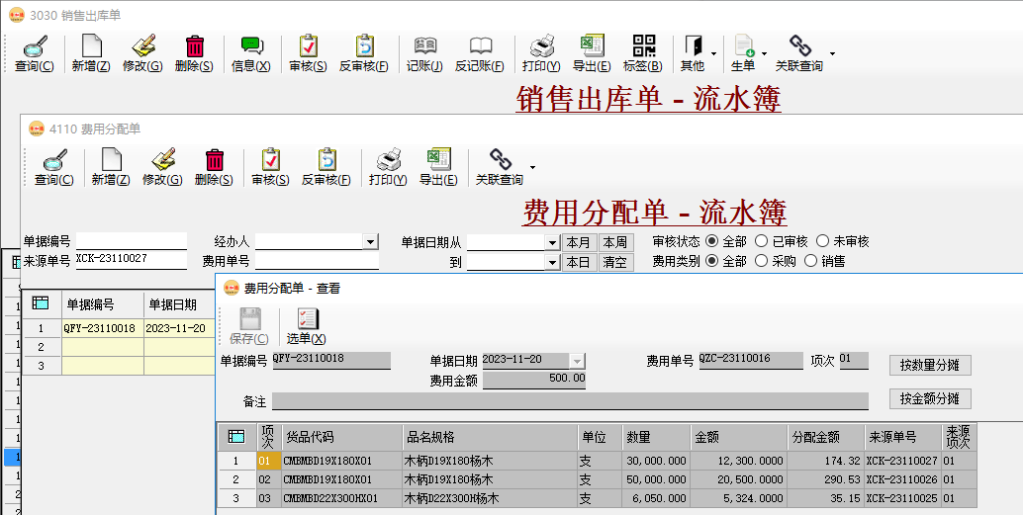Select list cell QFY-23110018

pyautogui.click(x=102, y=328)
